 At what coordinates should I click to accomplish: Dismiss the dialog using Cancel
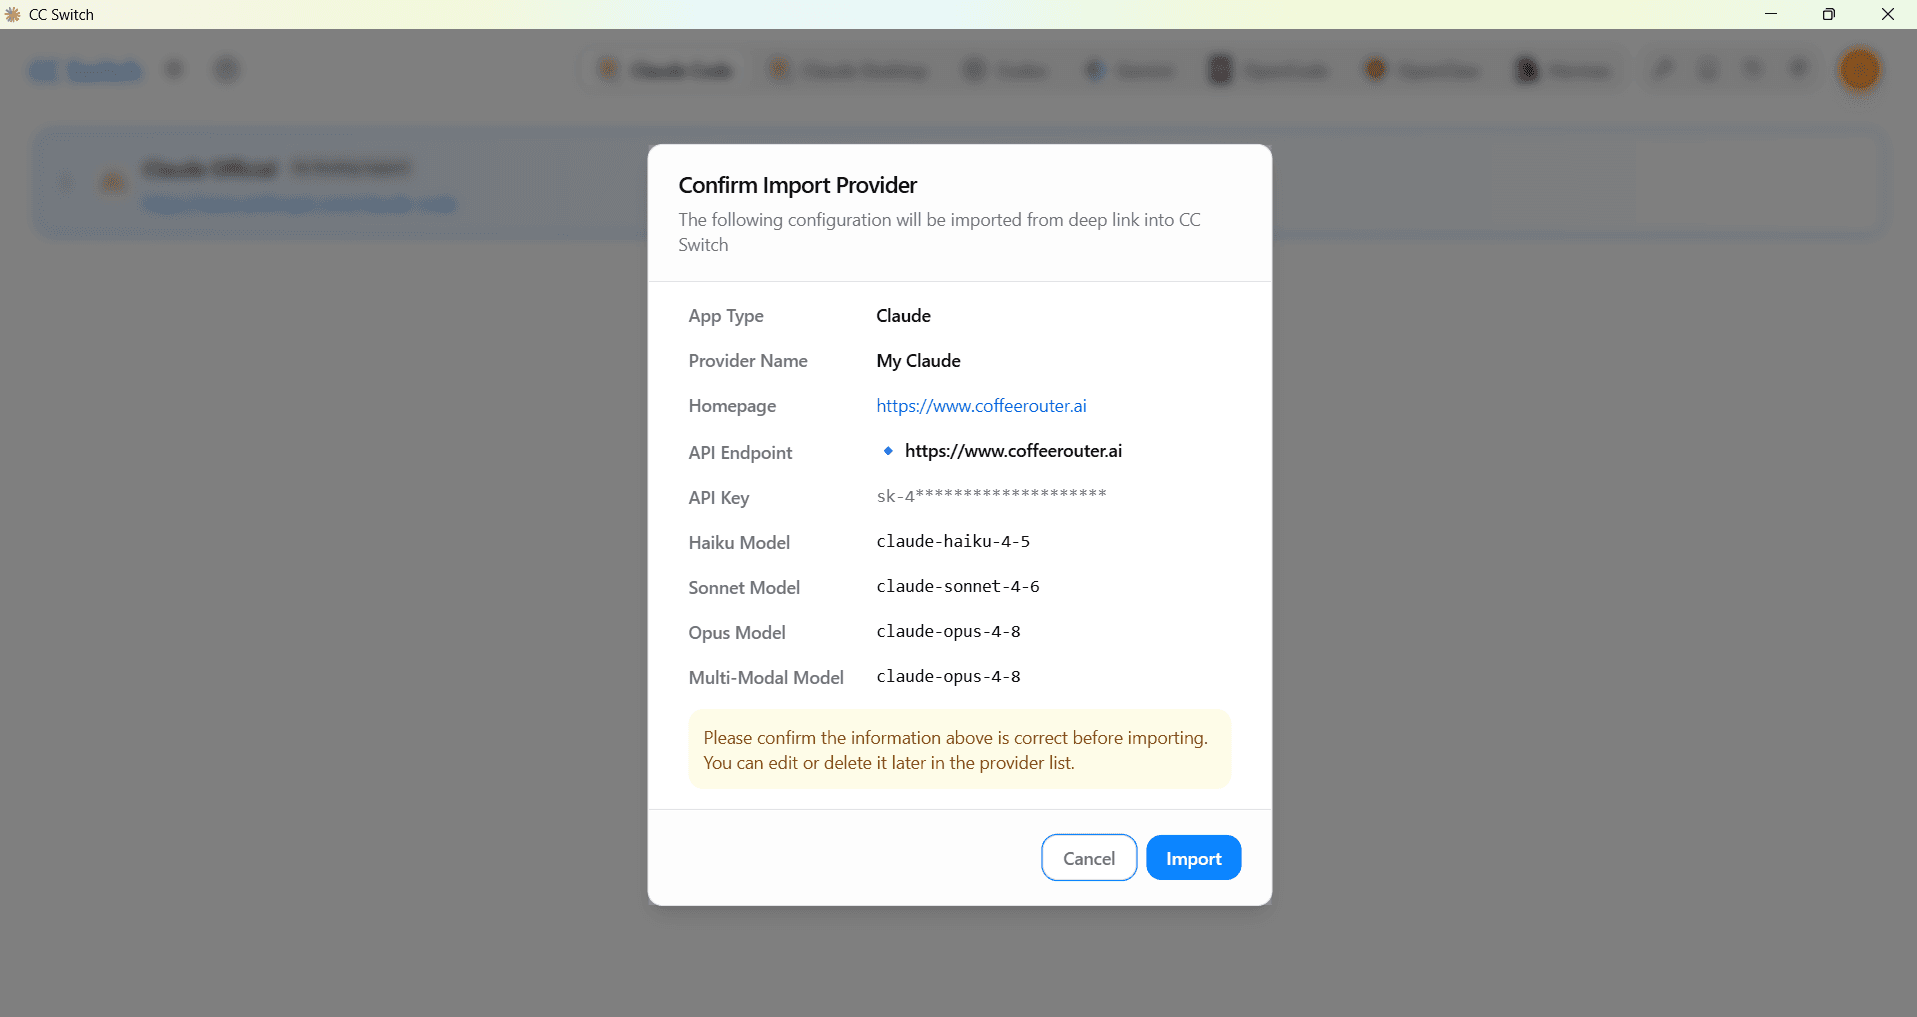1089,858
